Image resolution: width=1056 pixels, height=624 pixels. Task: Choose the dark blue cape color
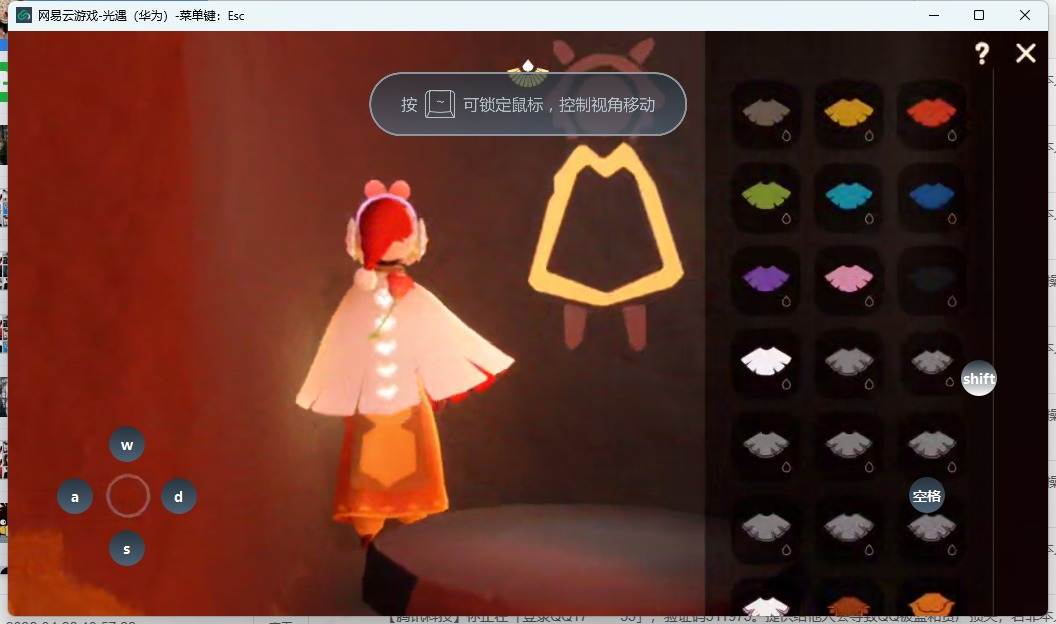(931, 197)
